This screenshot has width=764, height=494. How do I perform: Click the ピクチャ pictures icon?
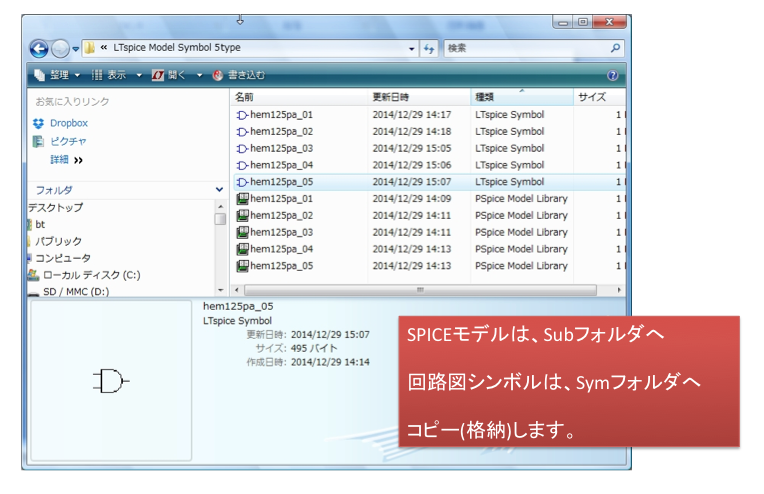(38, 141)
